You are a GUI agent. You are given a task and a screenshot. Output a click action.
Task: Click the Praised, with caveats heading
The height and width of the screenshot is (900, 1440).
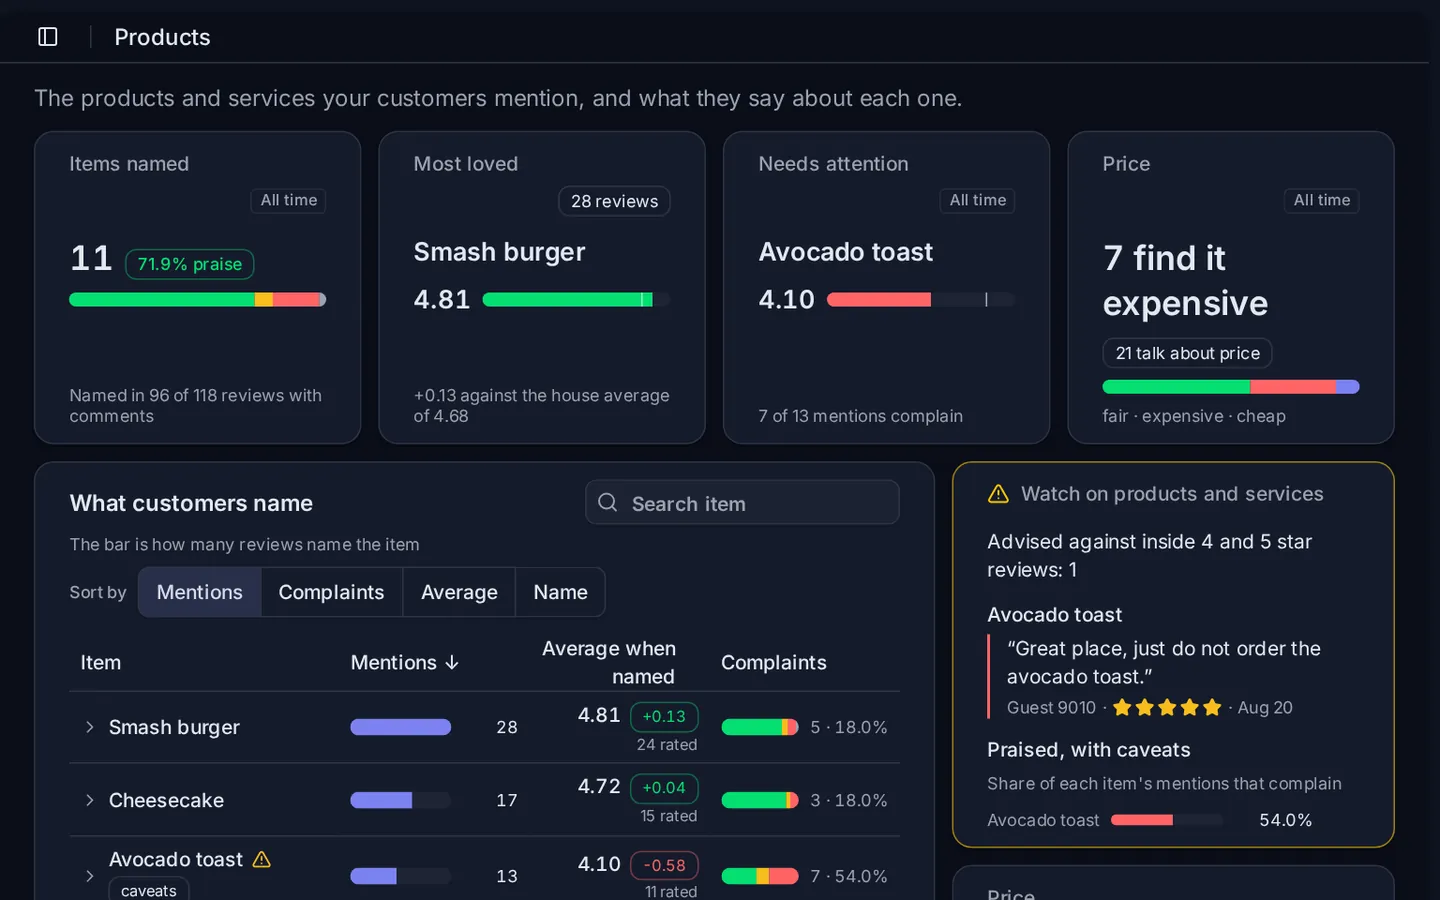tap(1089, 750)
